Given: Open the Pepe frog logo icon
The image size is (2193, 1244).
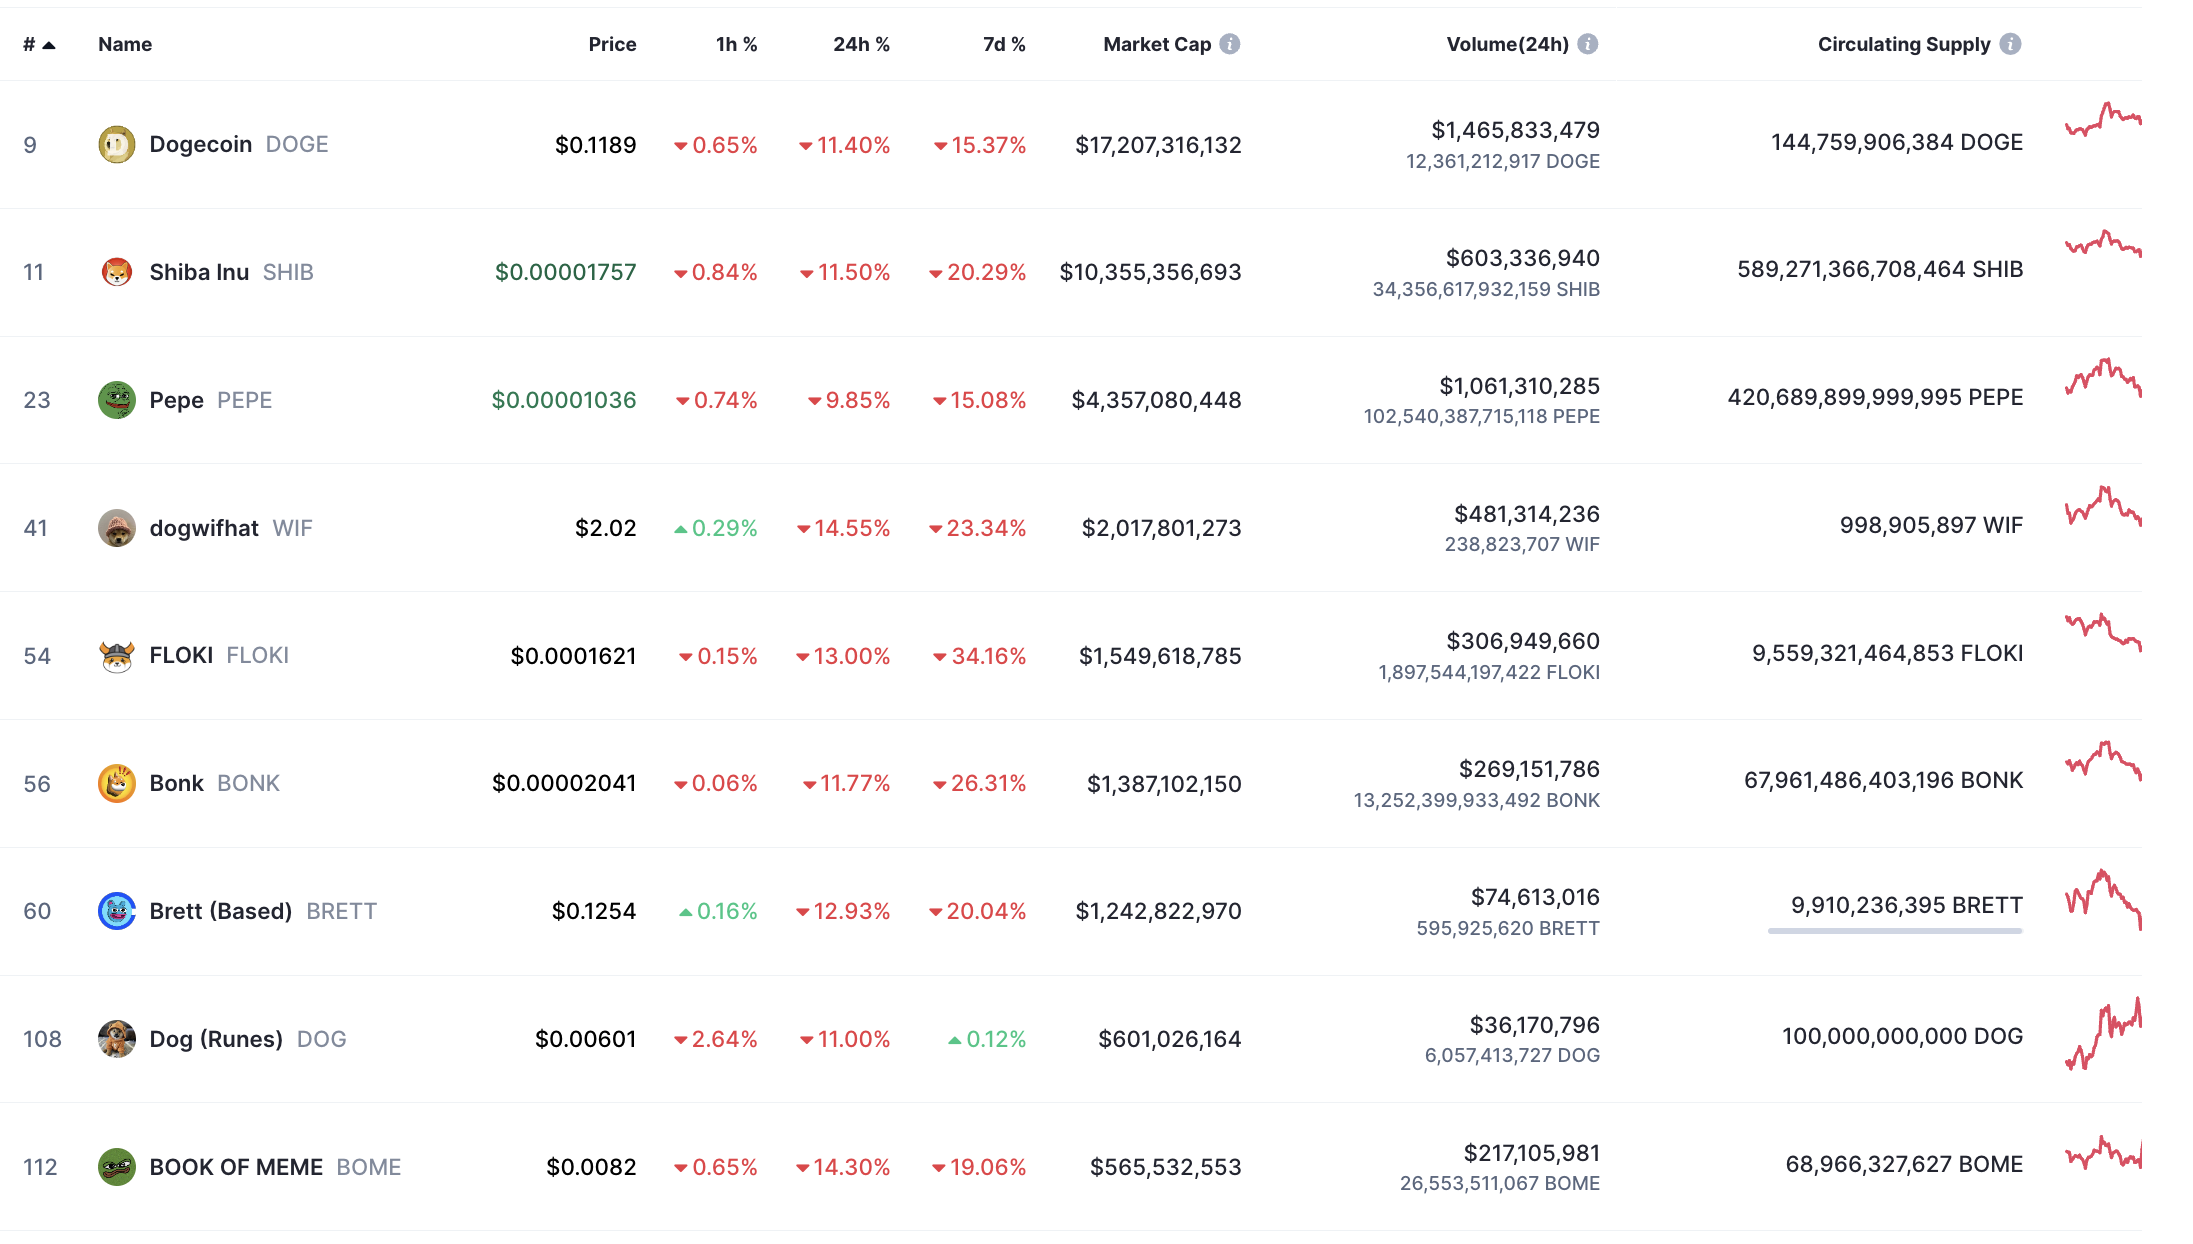Looking at the screenshot, I should (117, 400).
